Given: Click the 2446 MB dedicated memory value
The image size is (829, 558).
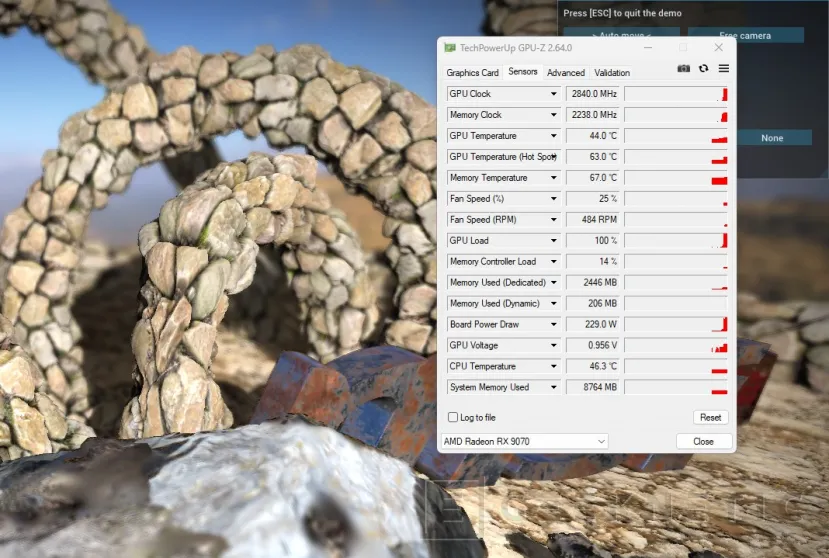Looking at the screenshot, I should click(593, 282).
